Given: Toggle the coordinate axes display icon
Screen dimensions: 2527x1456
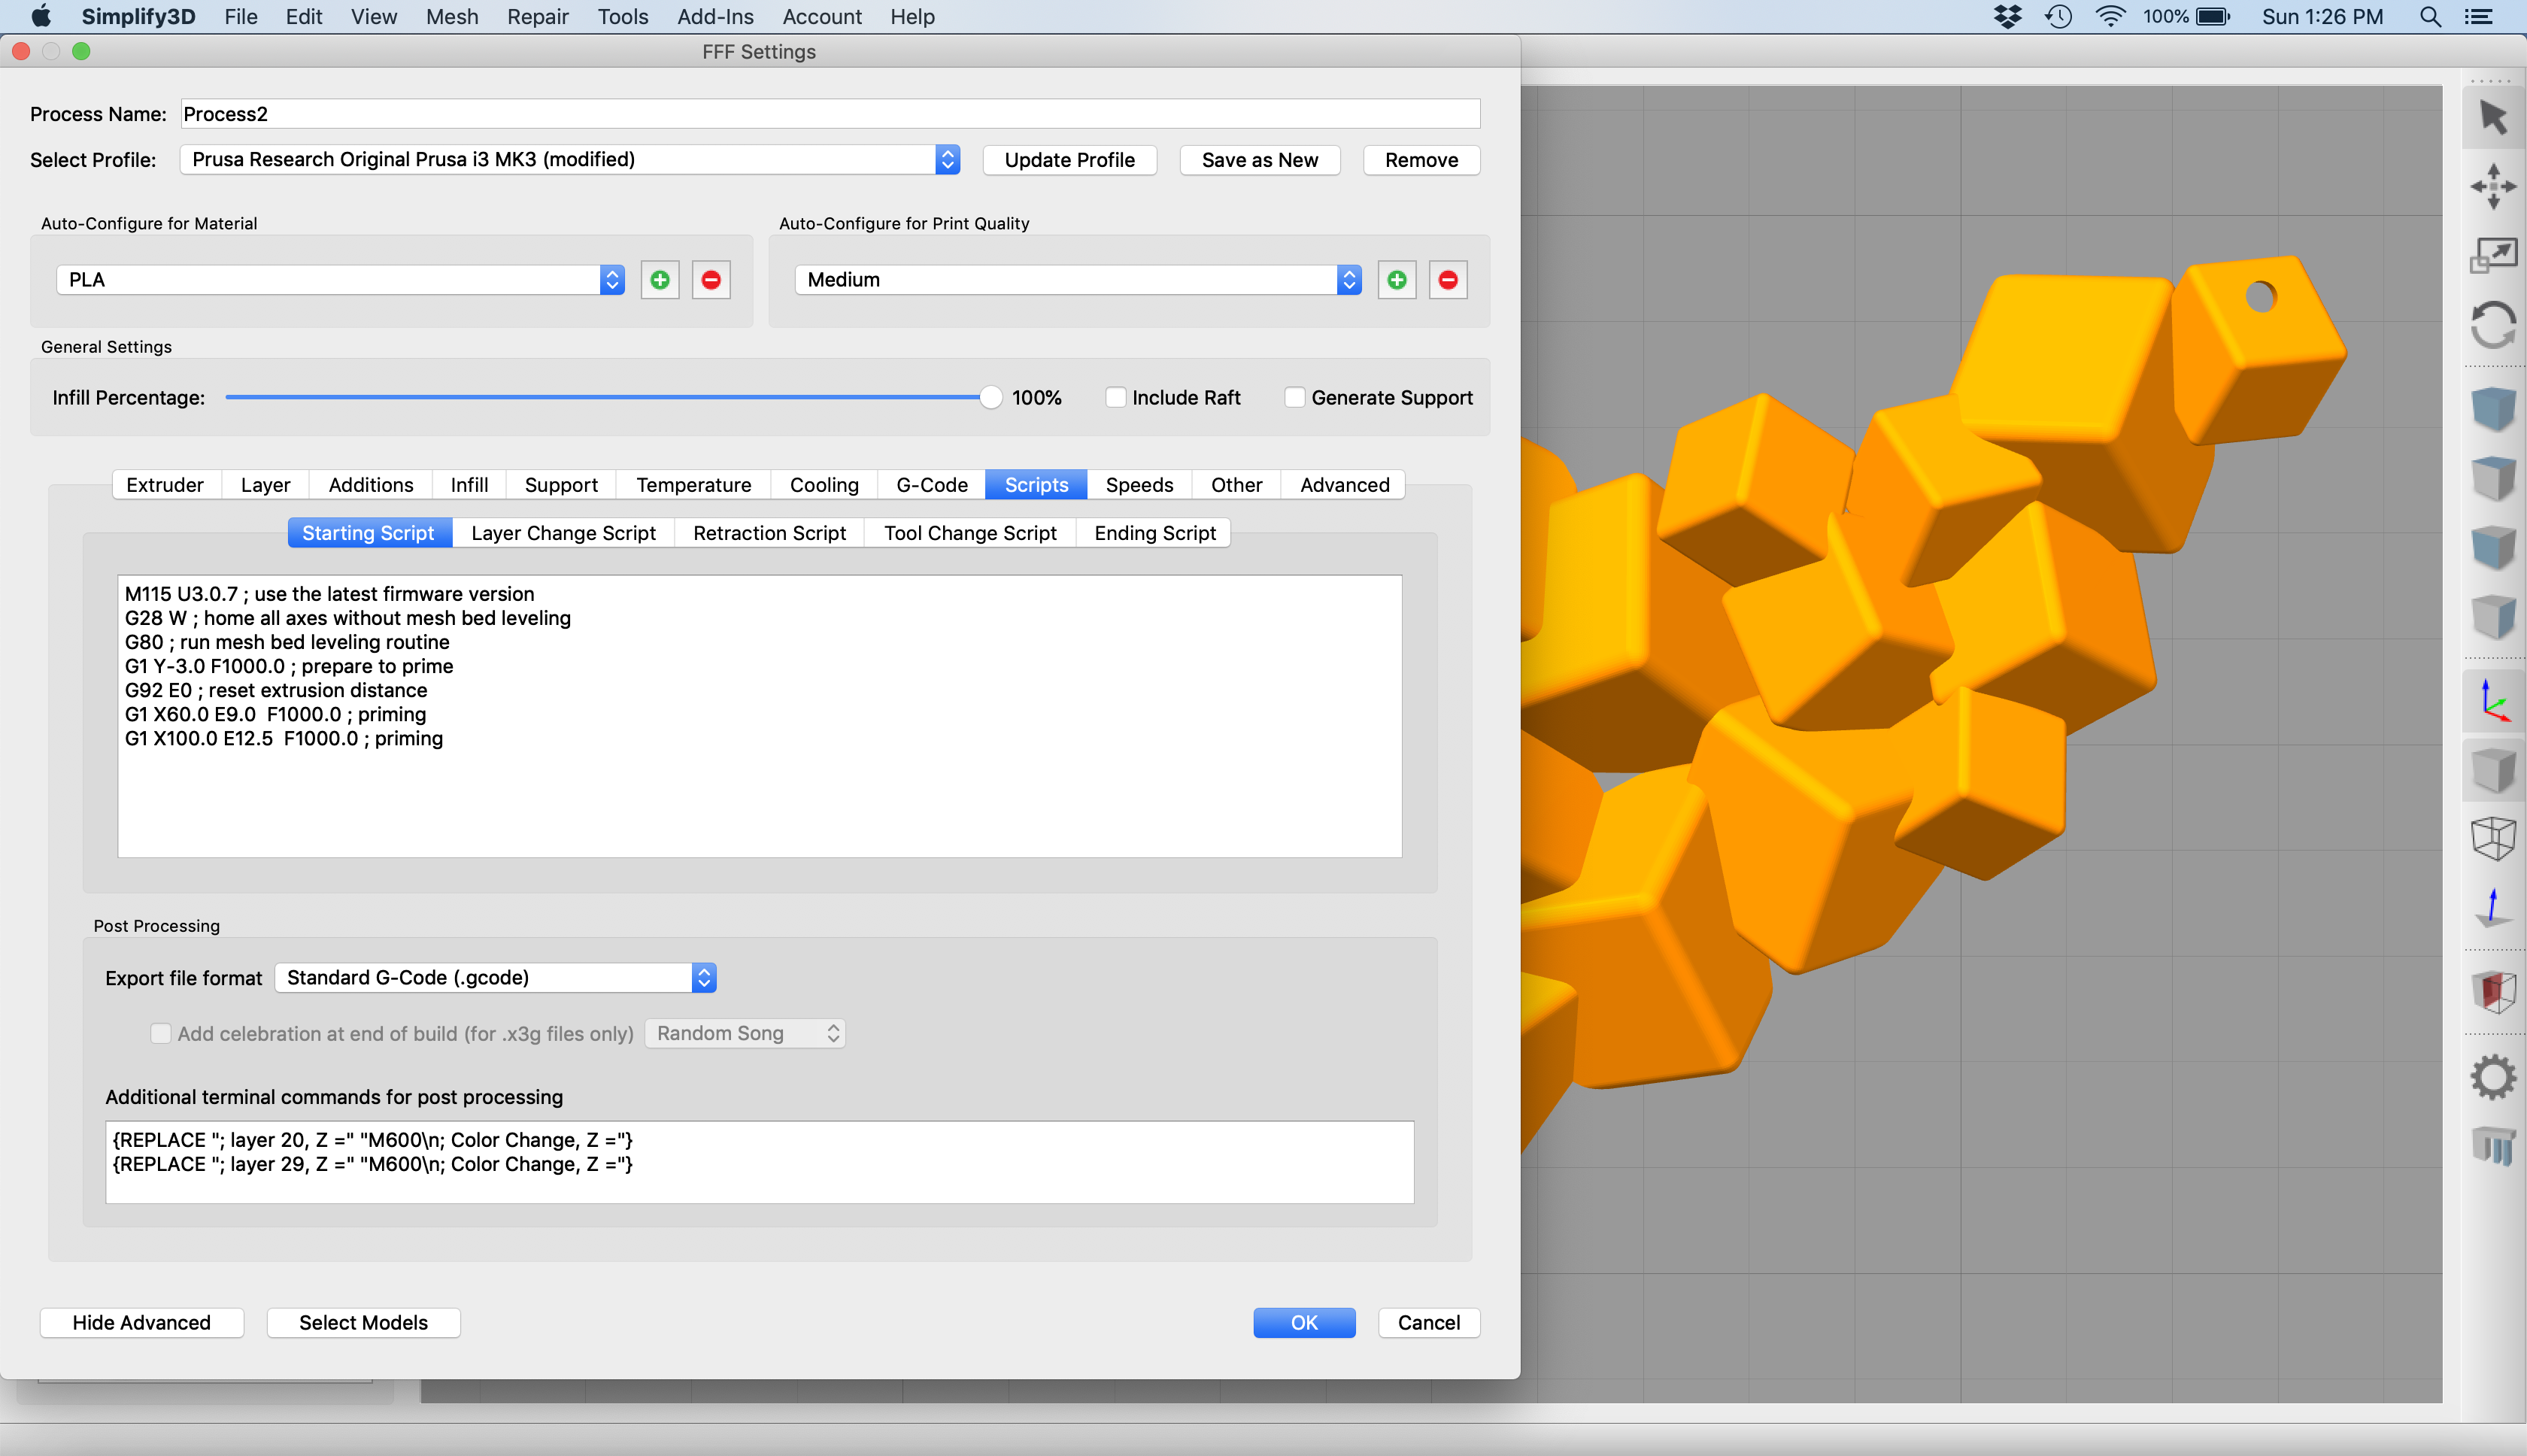Looking at the screenshot, I should [2493, 700].
